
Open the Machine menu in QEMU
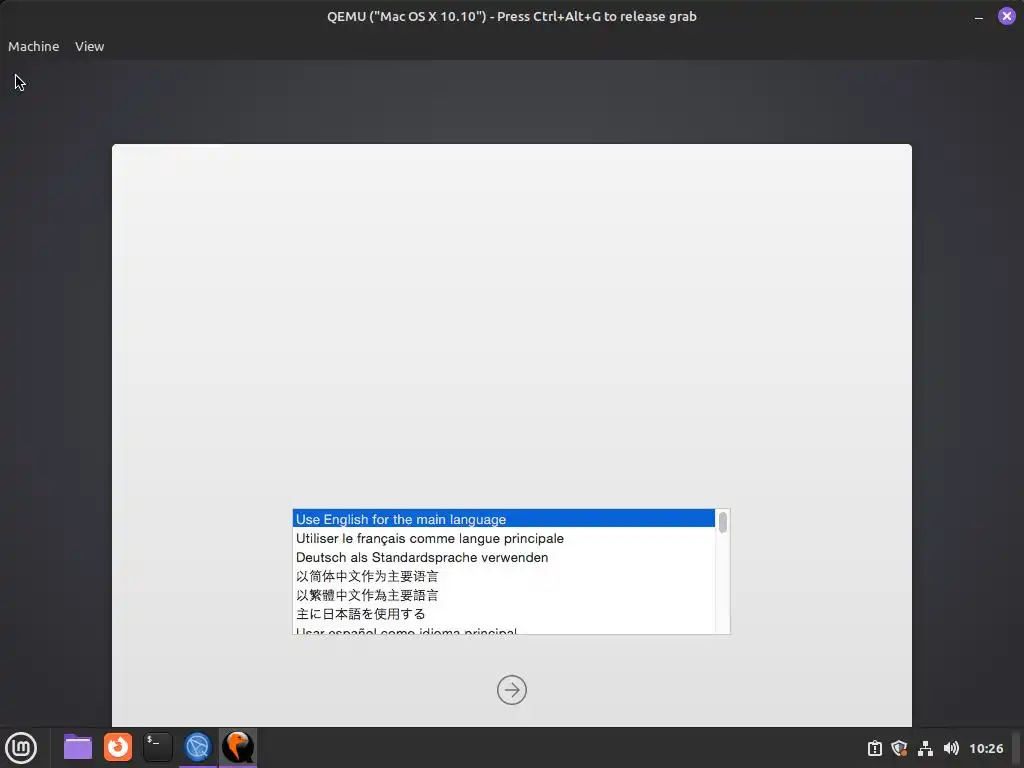pos(33,46)
